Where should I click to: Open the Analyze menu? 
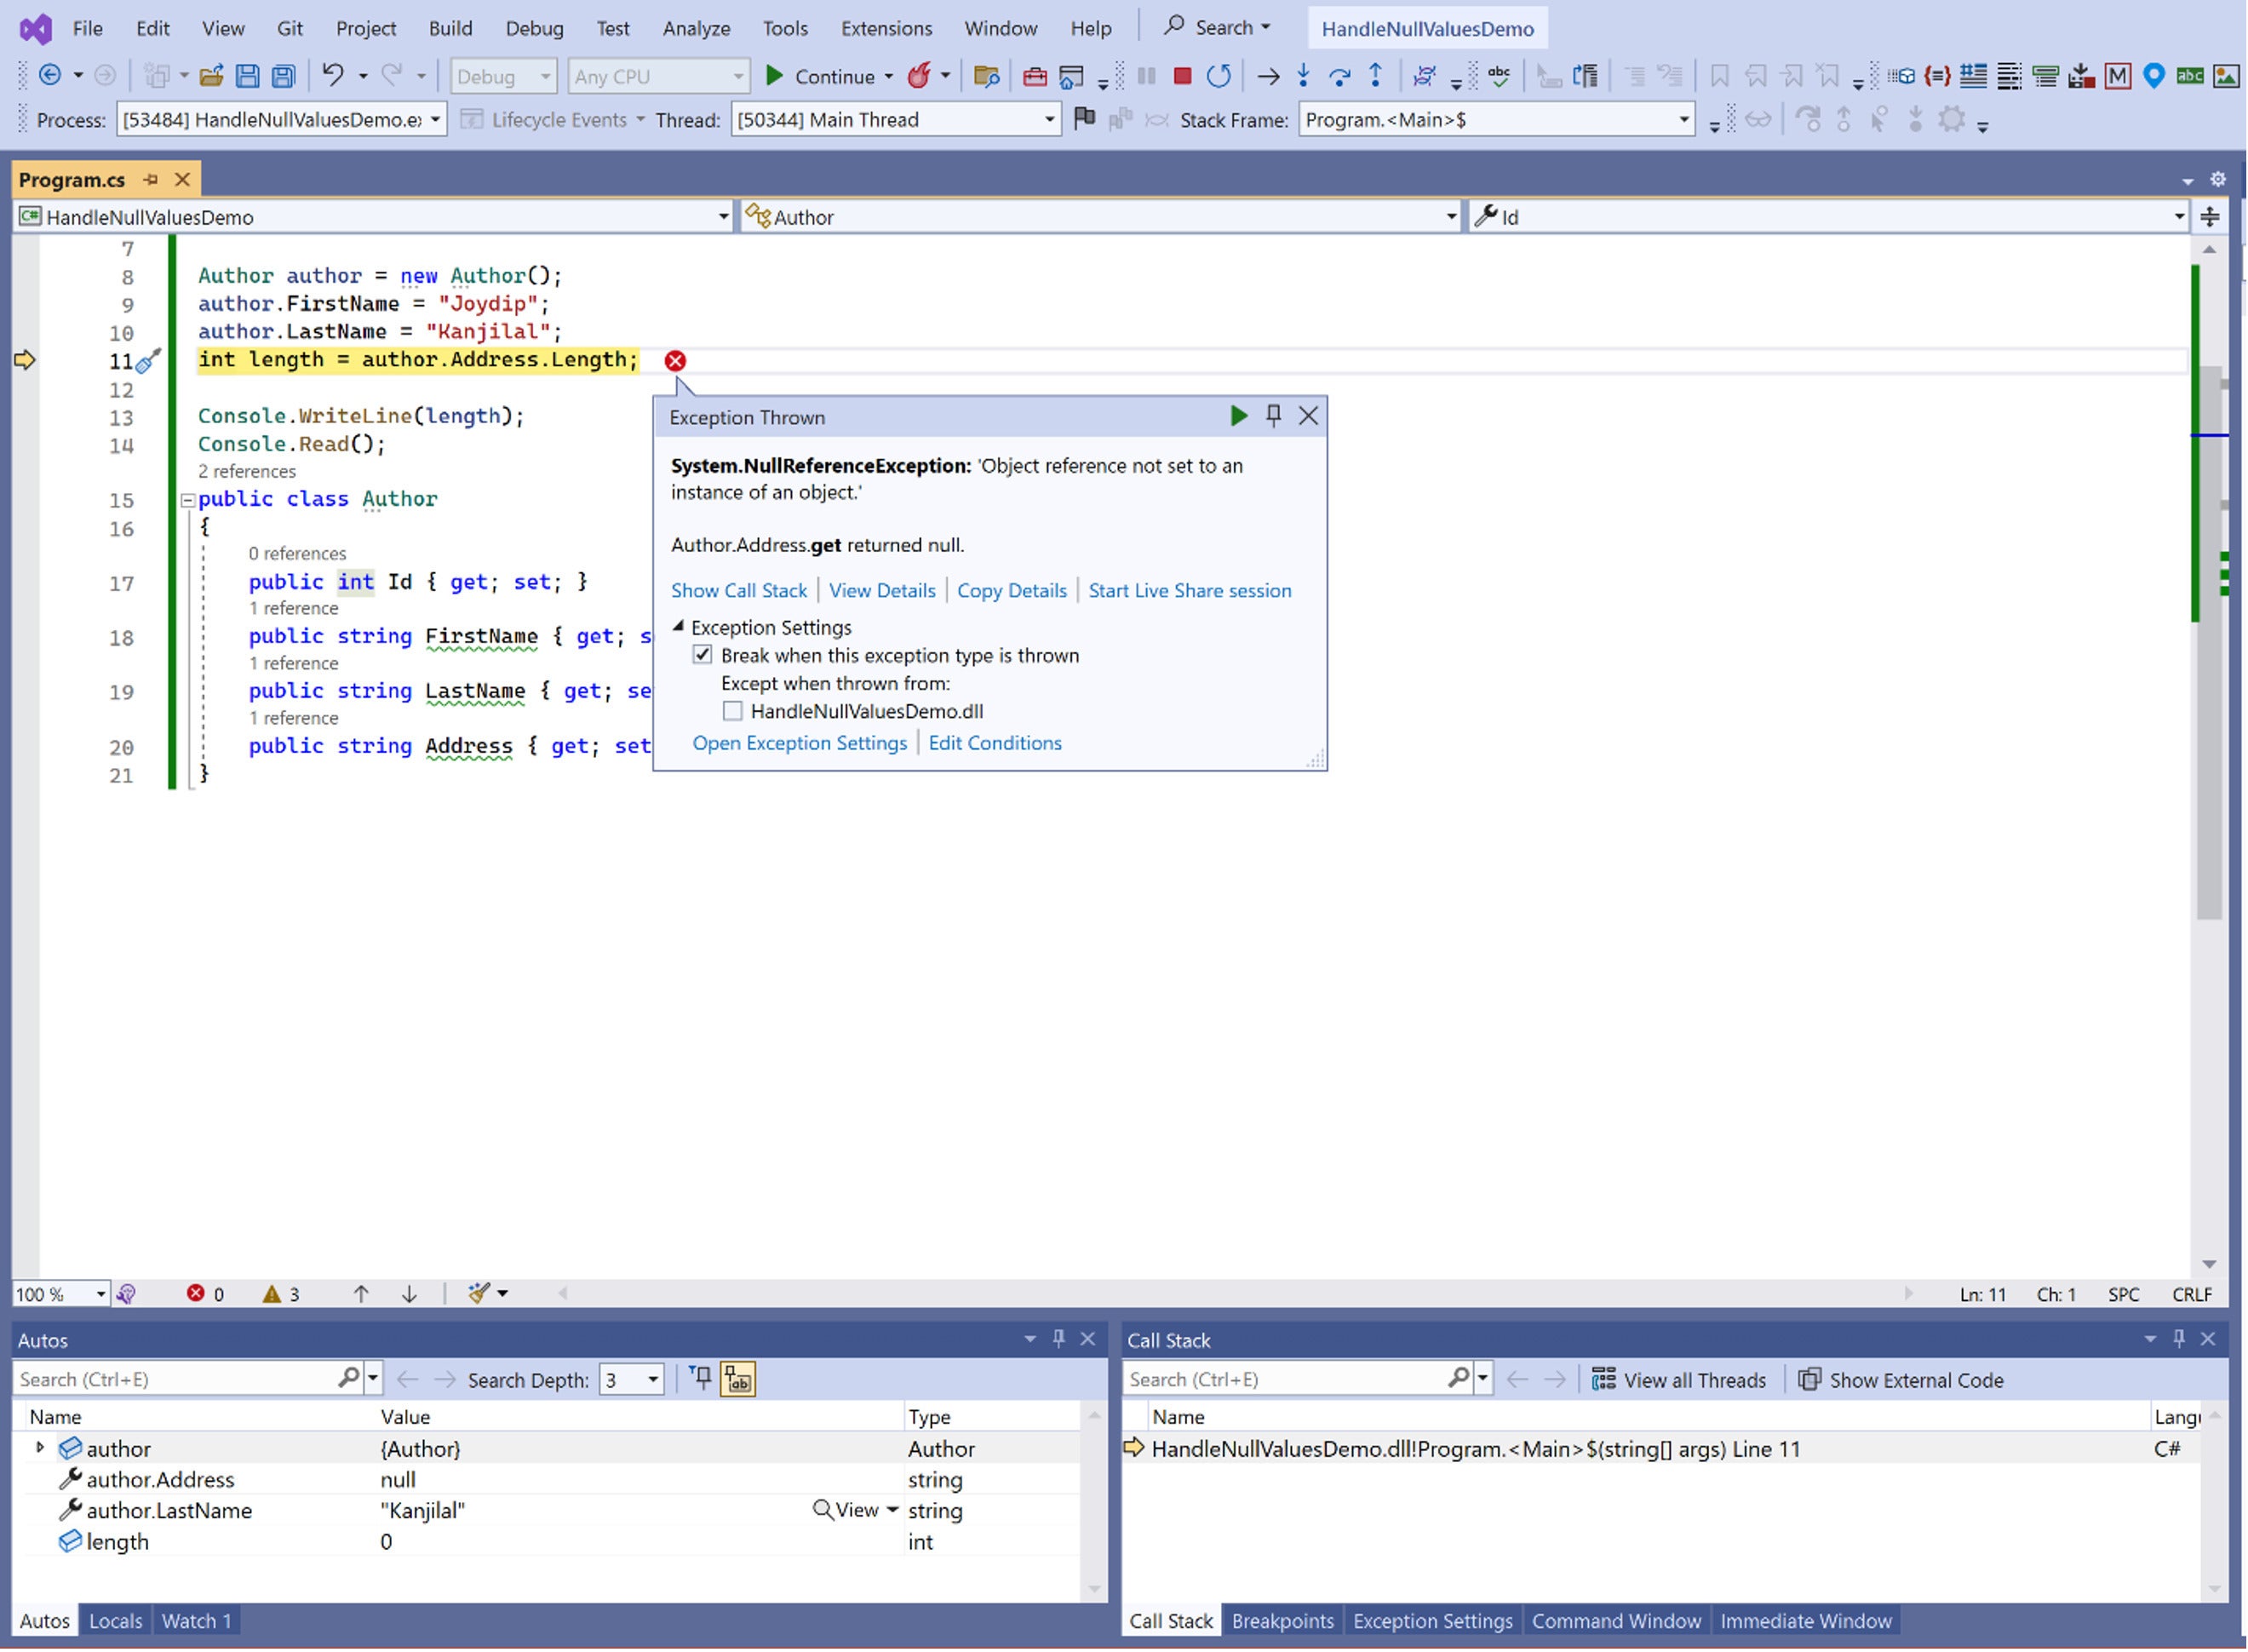pyautogui.click(x=696, y=28)
